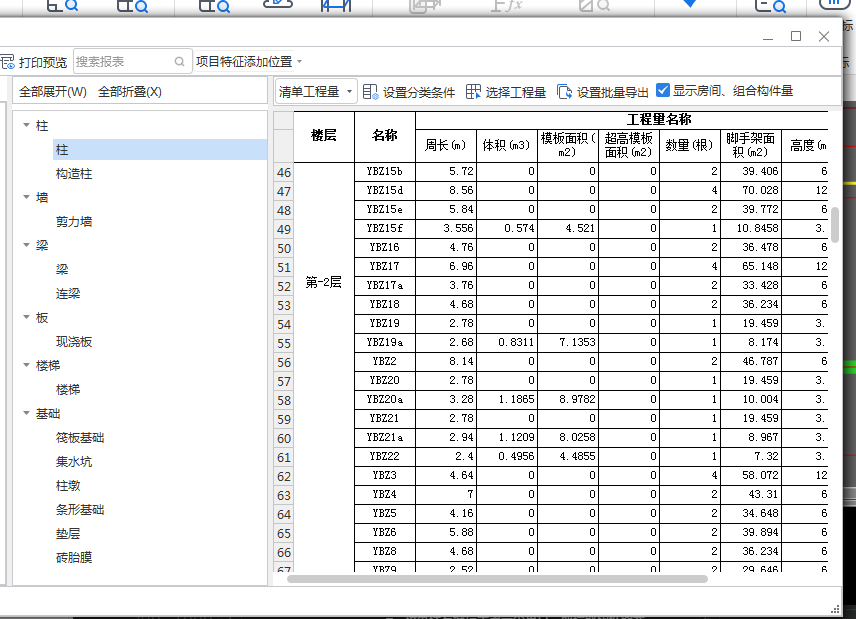Click the search magnifier in 搜索报表 box
This screenshot has width=856, height=619.
coord(180,62)
